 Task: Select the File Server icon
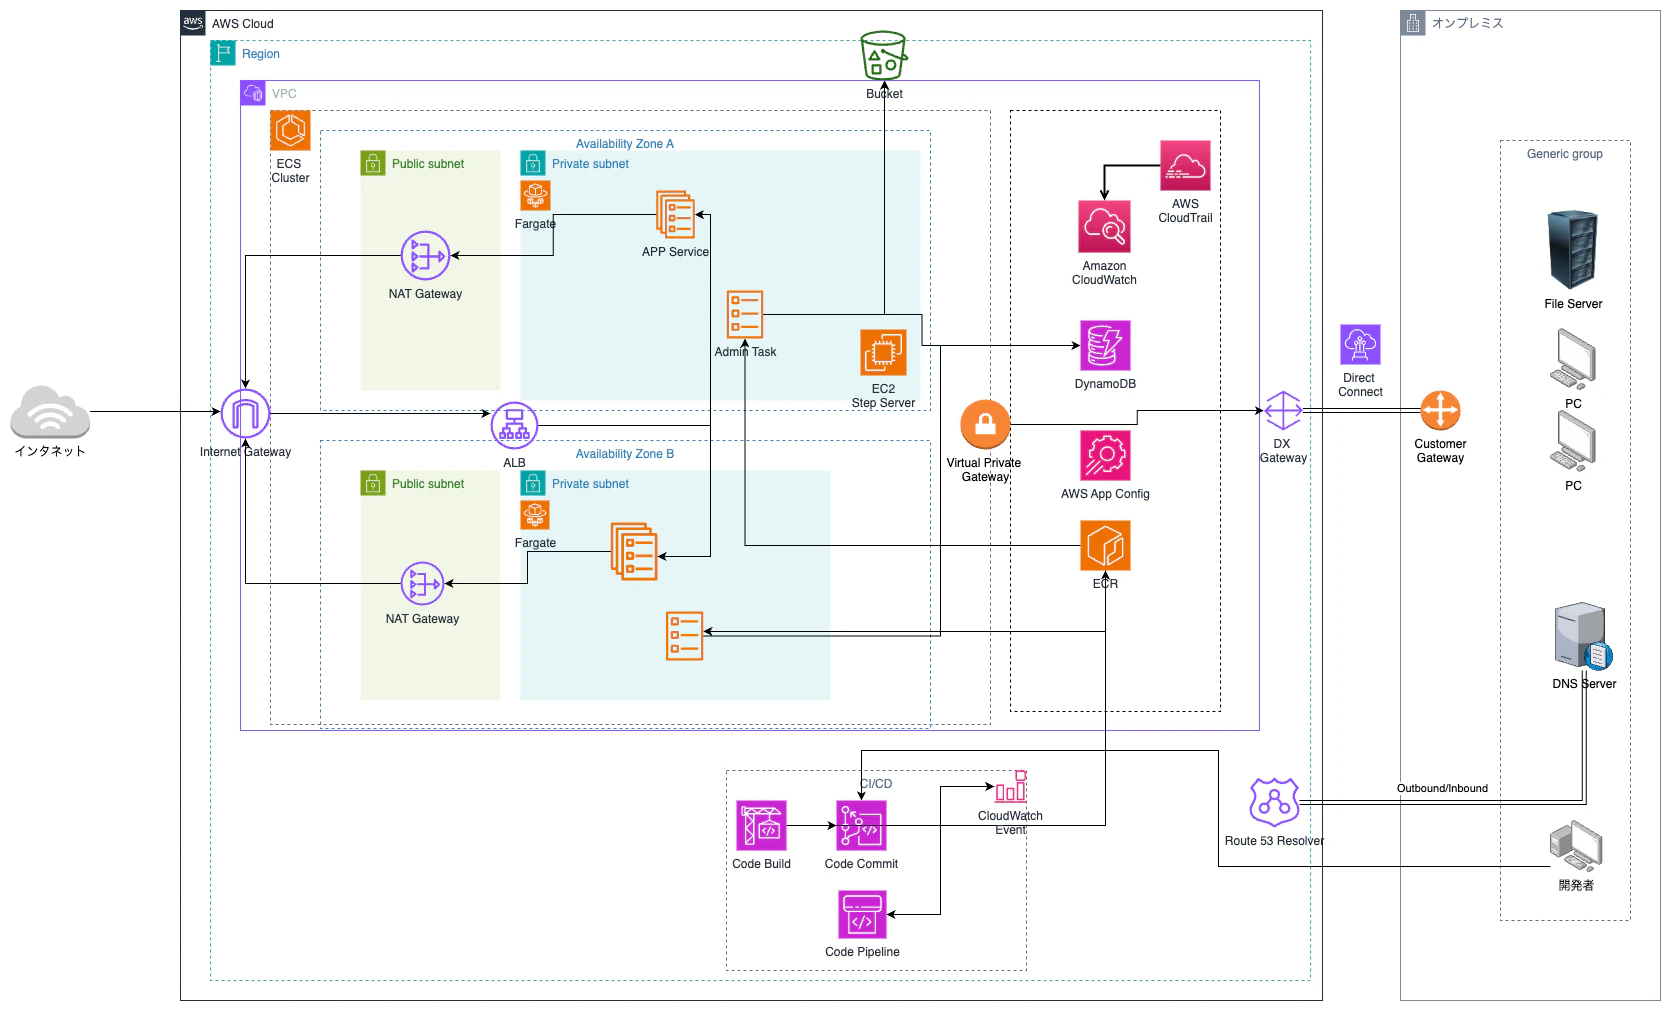coord(1572,250)
